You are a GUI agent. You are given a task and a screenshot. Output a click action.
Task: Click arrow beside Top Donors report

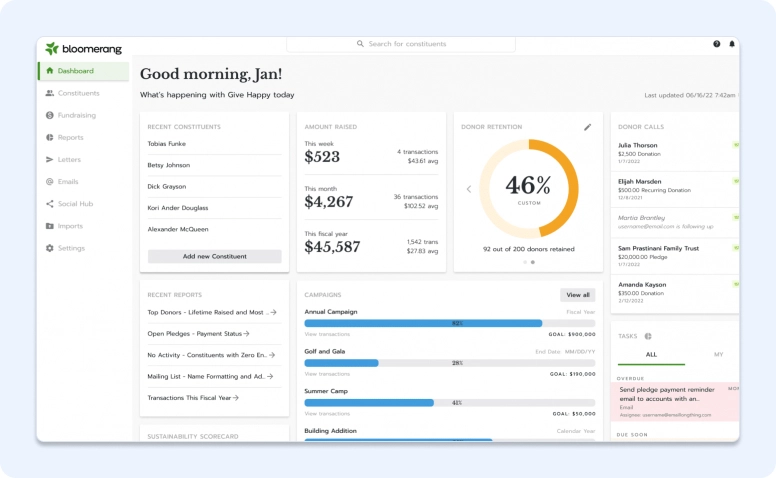coord(273,312)
